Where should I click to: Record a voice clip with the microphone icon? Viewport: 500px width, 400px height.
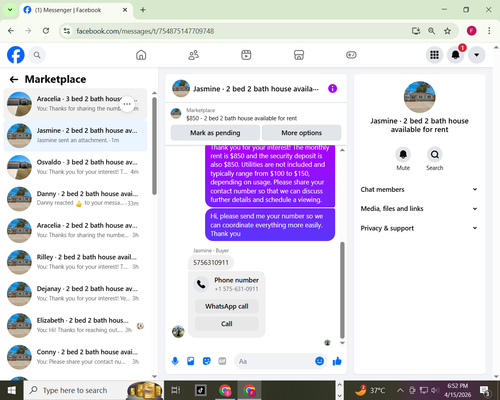(x=175, y=361)
